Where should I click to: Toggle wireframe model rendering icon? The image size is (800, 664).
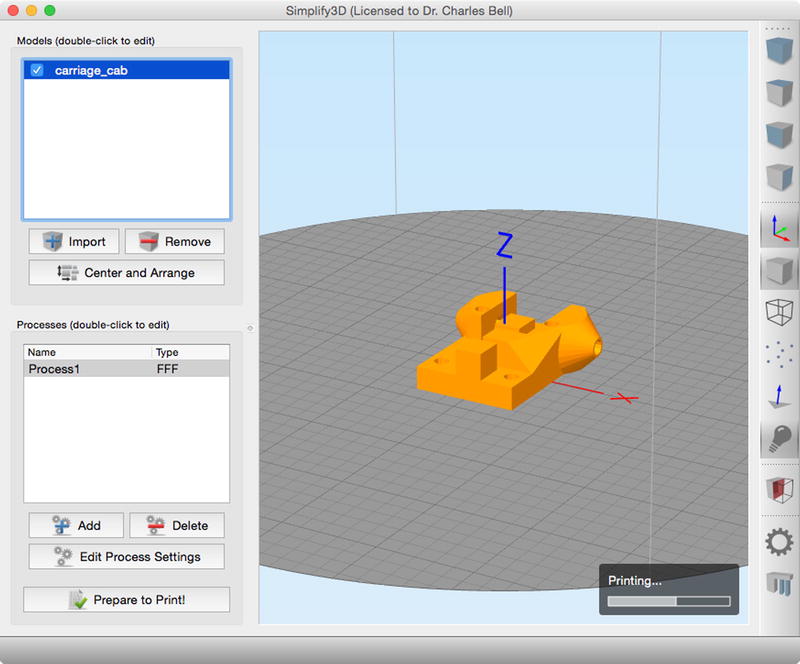779,312
